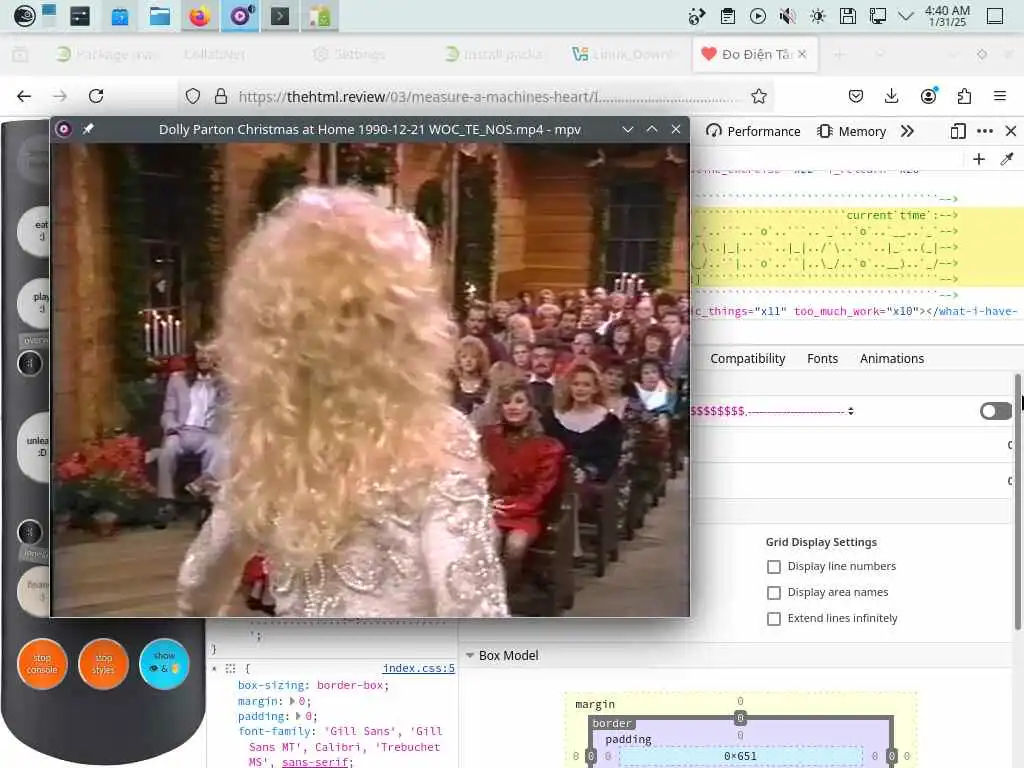
Task: Open the Performance devtools tab
Action: (753, 131)
